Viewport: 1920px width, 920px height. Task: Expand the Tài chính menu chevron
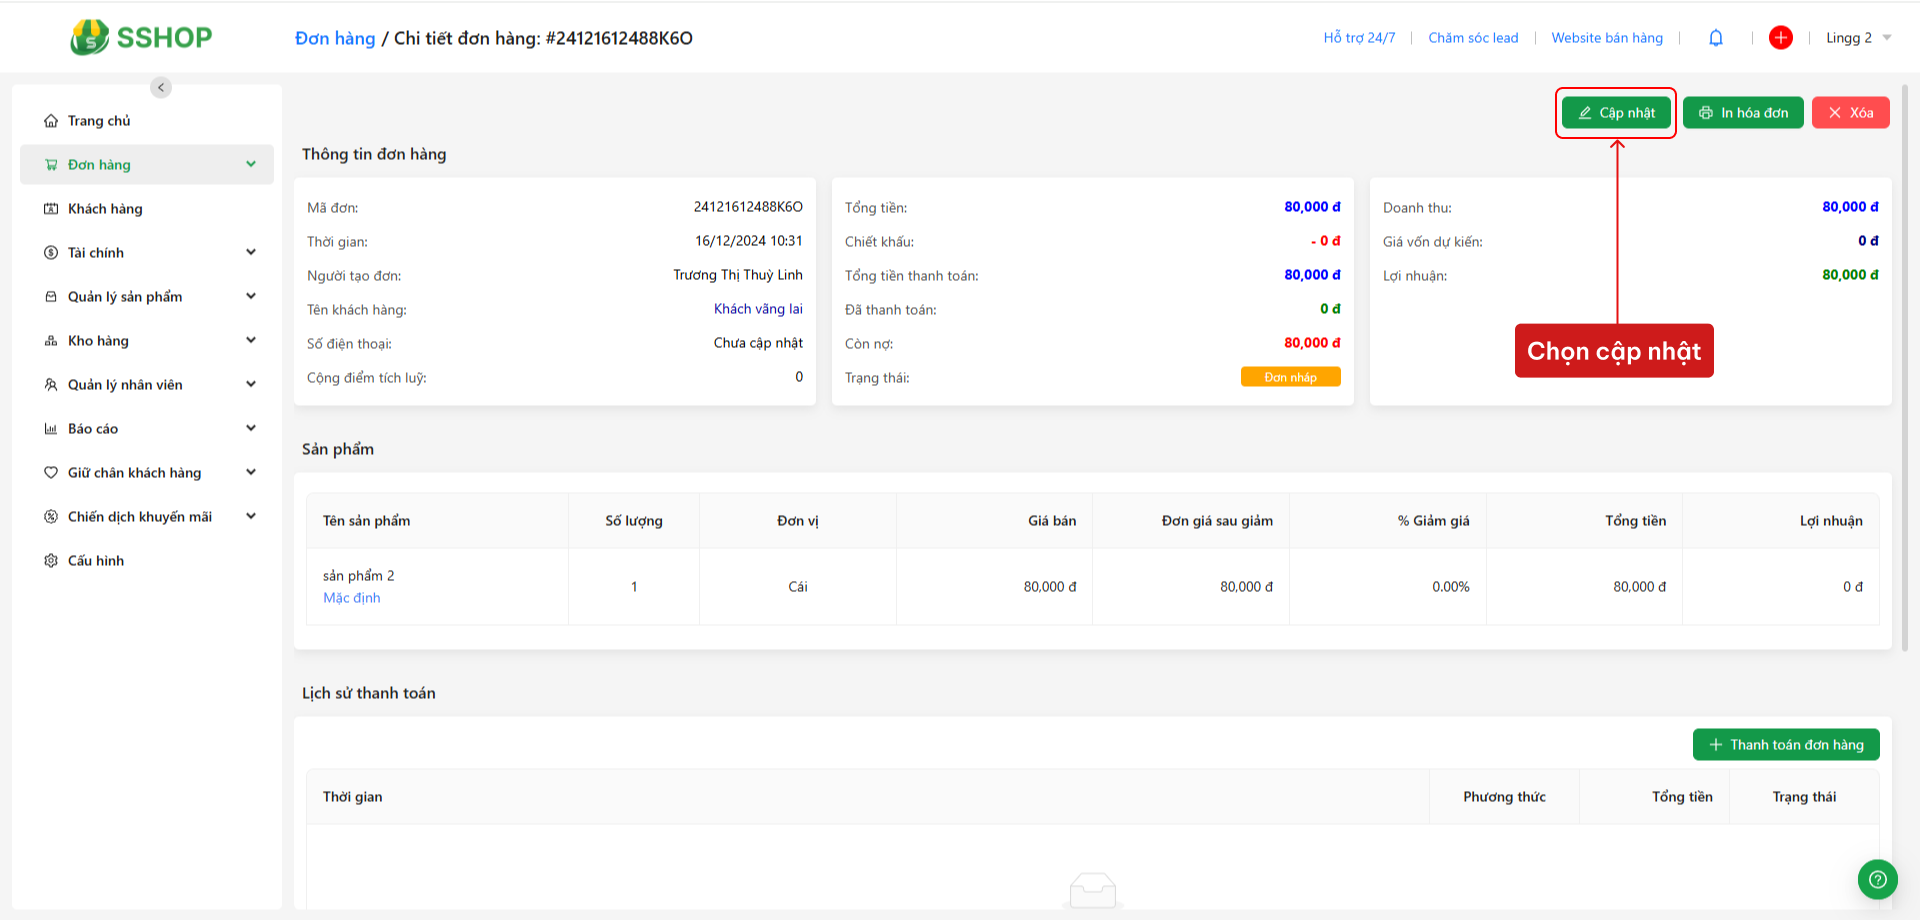[251, 253]
